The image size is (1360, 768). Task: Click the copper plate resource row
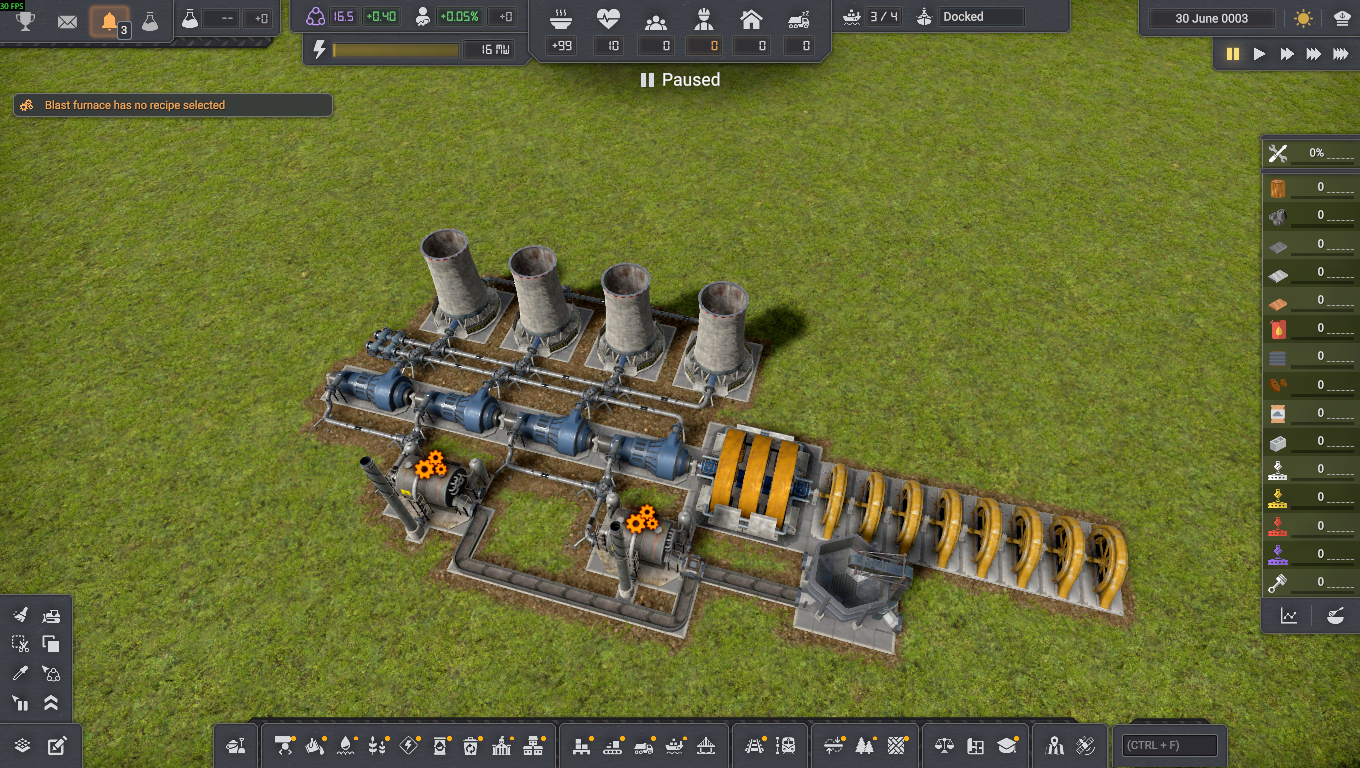coord(1311,300)
